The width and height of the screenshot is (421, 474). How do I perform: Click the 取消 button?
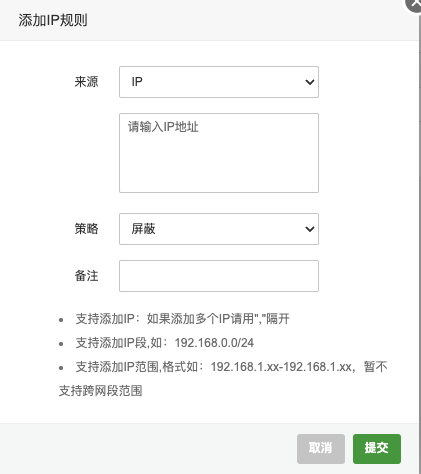(321, 449)
